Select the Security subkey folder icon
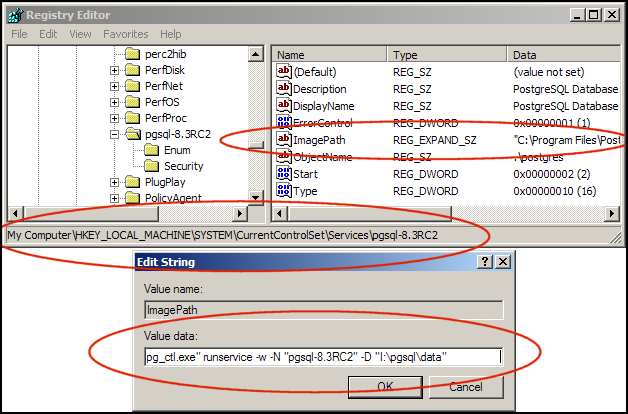The height and width of the screenshot is (414, 628). [151, 166]
